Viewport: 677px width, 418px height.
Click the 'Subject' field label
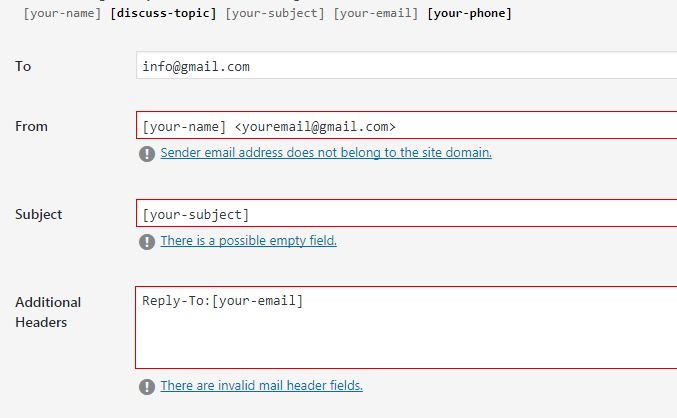(x=38, y=214)
